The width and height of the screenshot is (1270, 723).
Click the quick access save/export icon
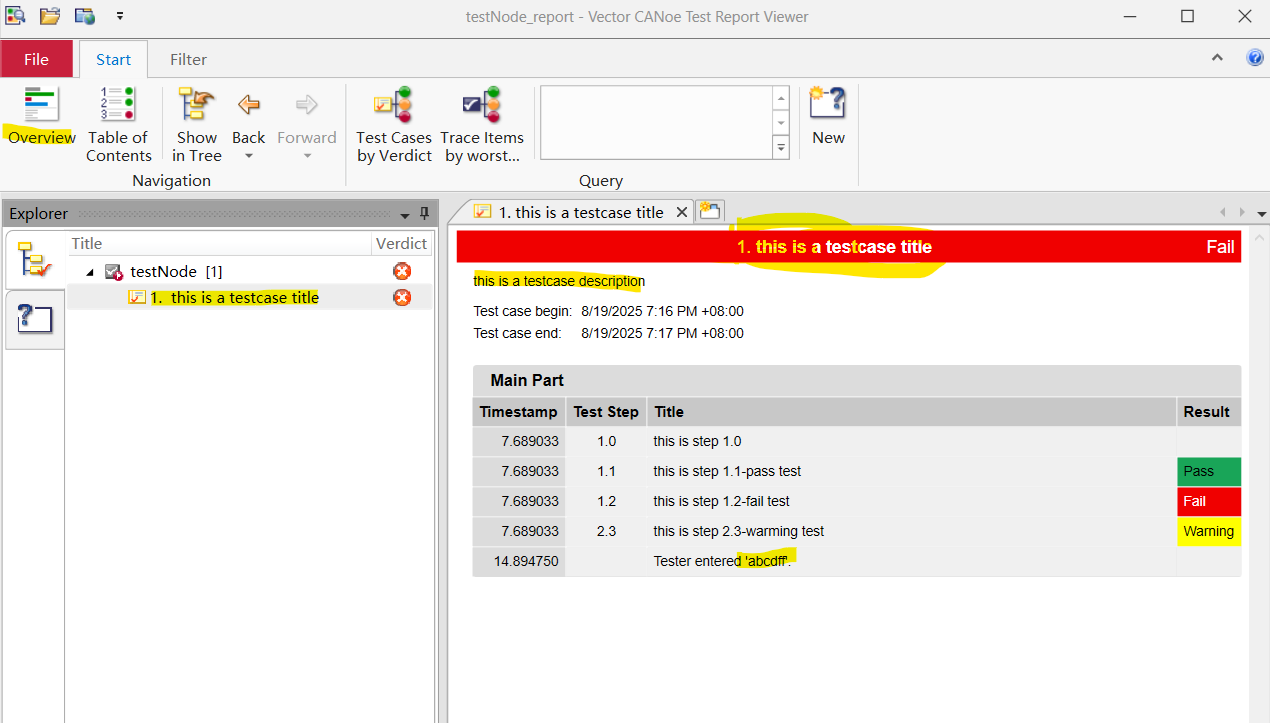tap(85, 16)
